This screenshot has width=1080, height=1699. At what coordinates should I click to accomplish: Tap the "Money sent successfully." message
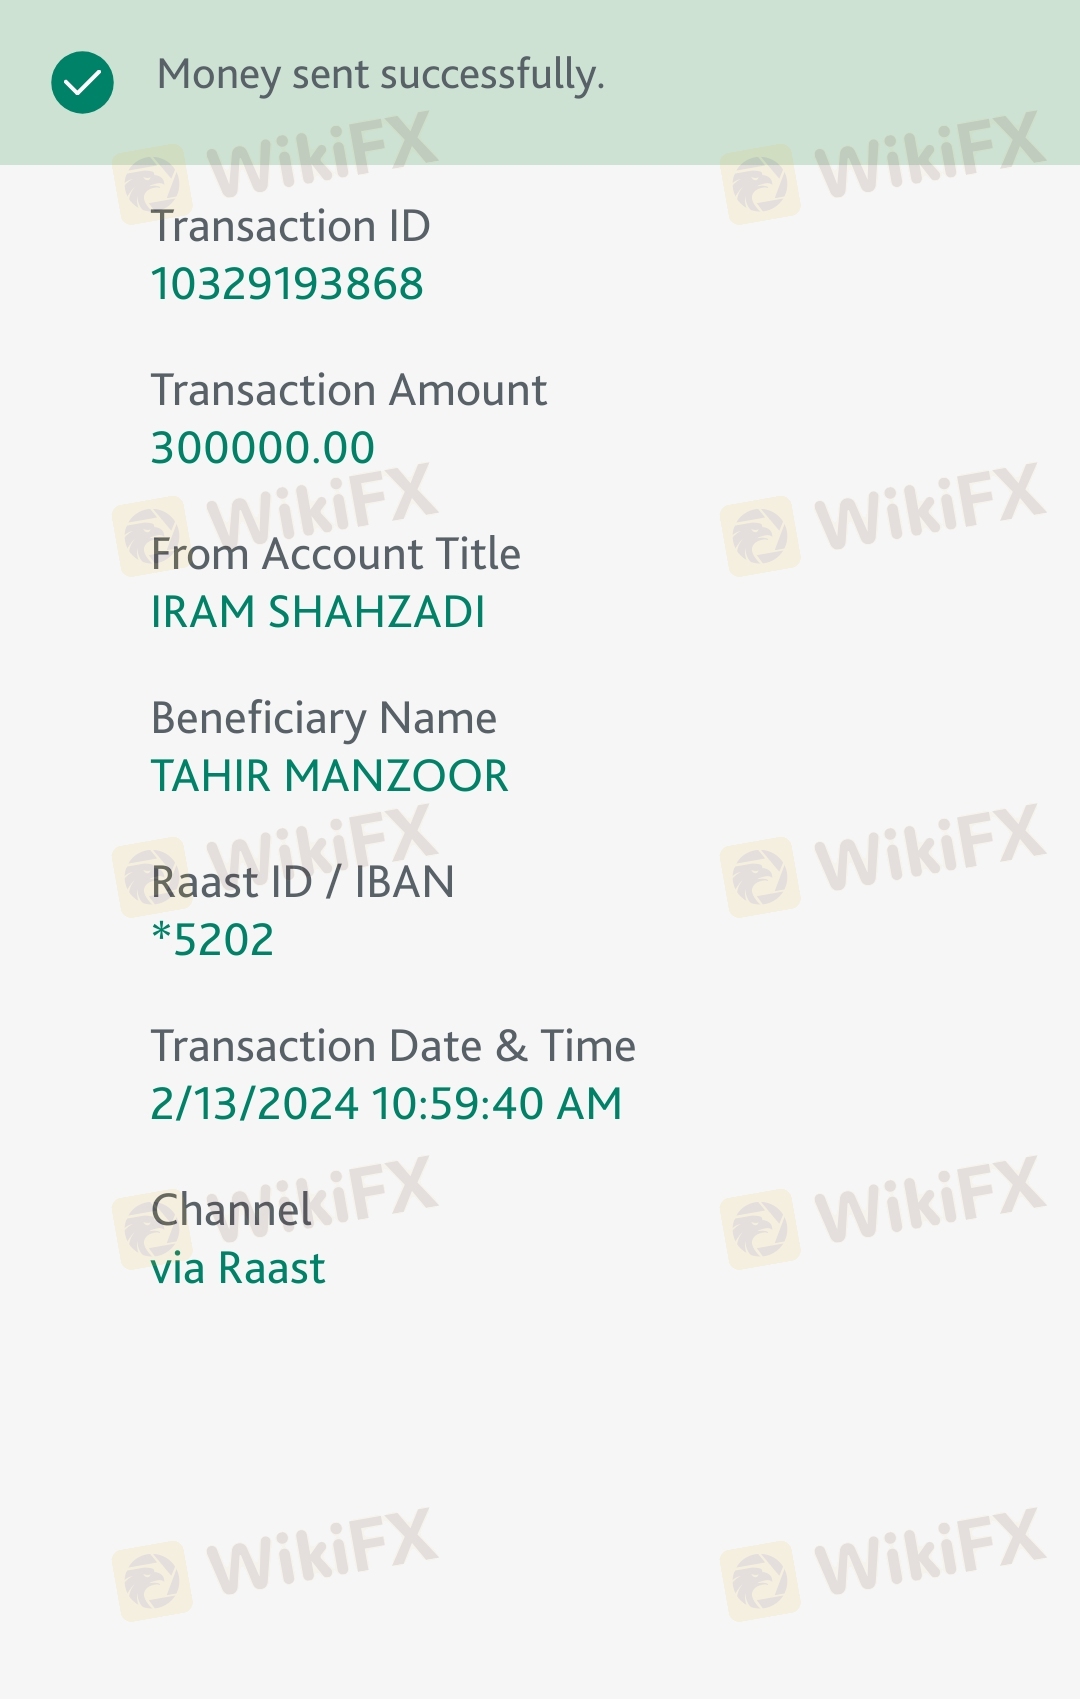[x=381, y=75]
